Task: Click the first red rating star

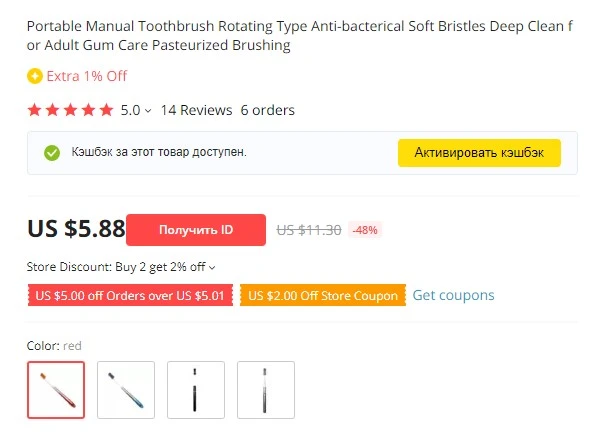Action: click(35, 110)
